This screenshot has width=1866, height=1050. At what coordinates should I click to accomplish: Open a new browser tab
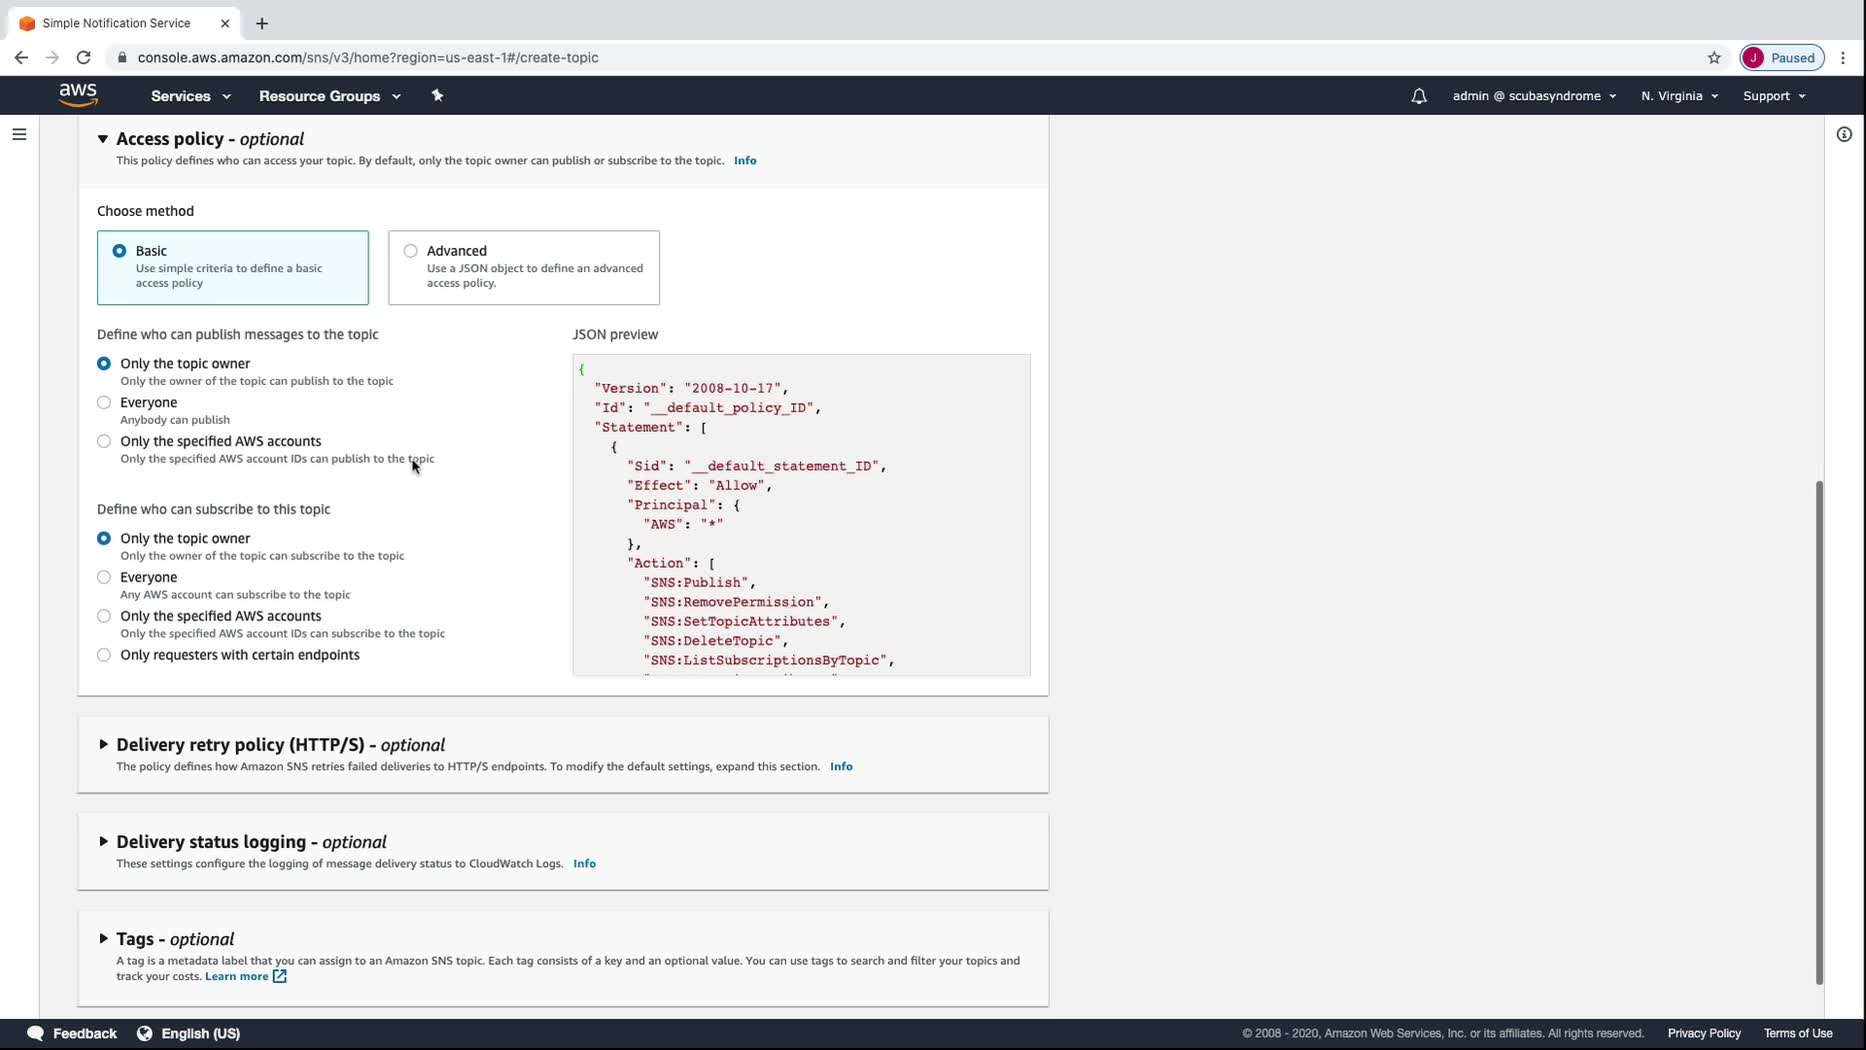(x=262, y=23)
